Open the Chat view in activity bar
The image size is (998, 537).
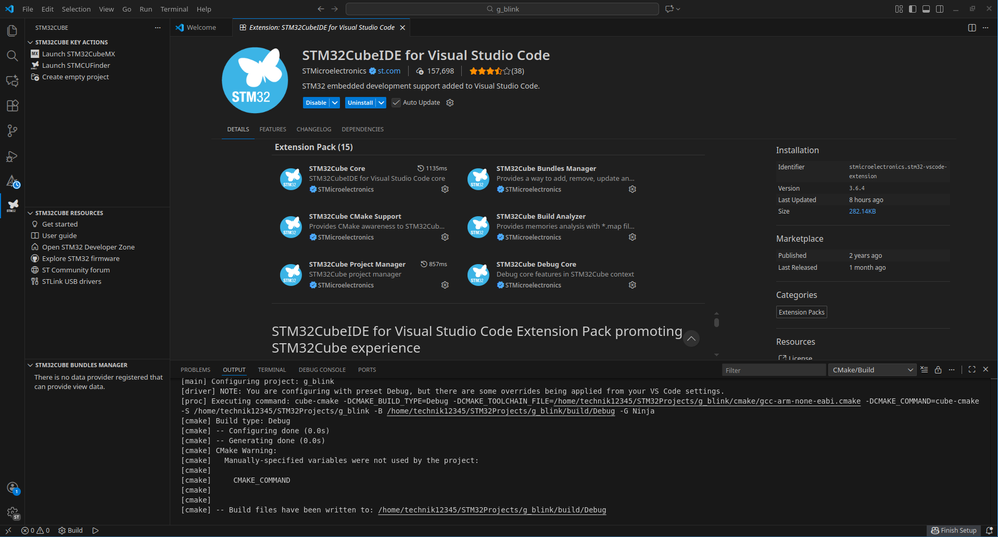pyautogui.click(x=12, y=81)
